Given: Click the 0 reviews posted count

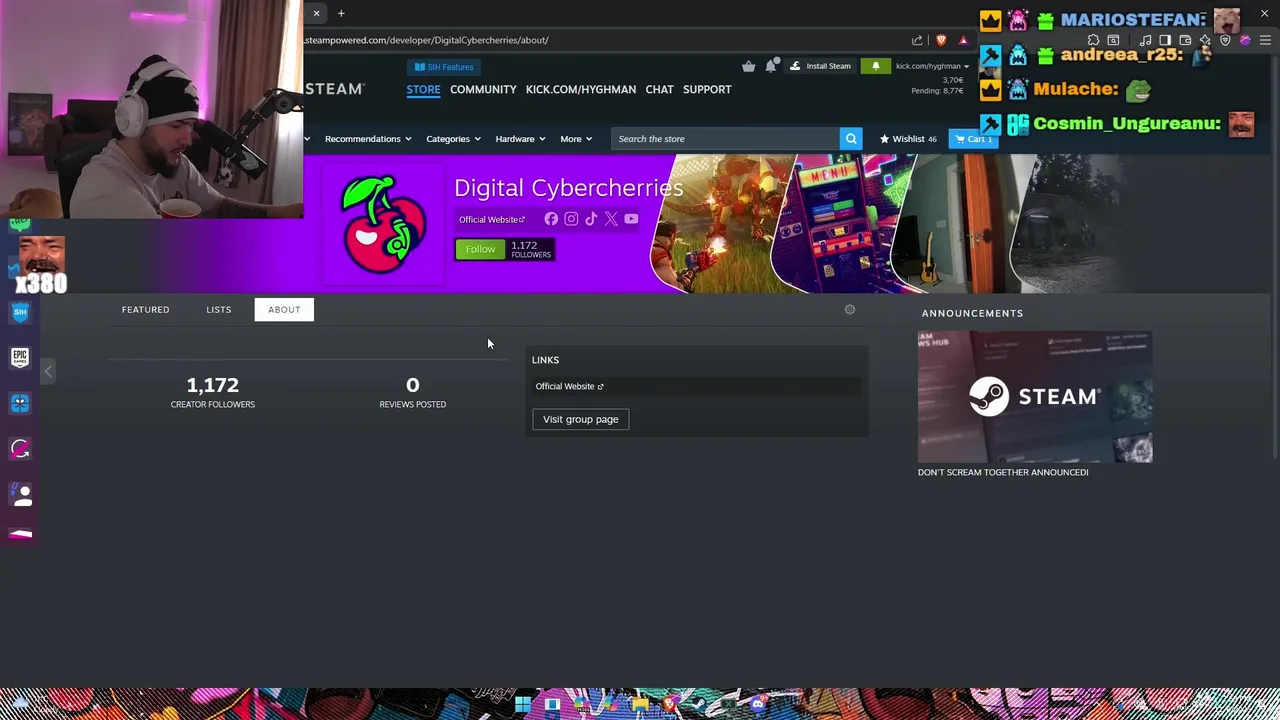Looking at the screenshot, I should (x=412, y=385).
